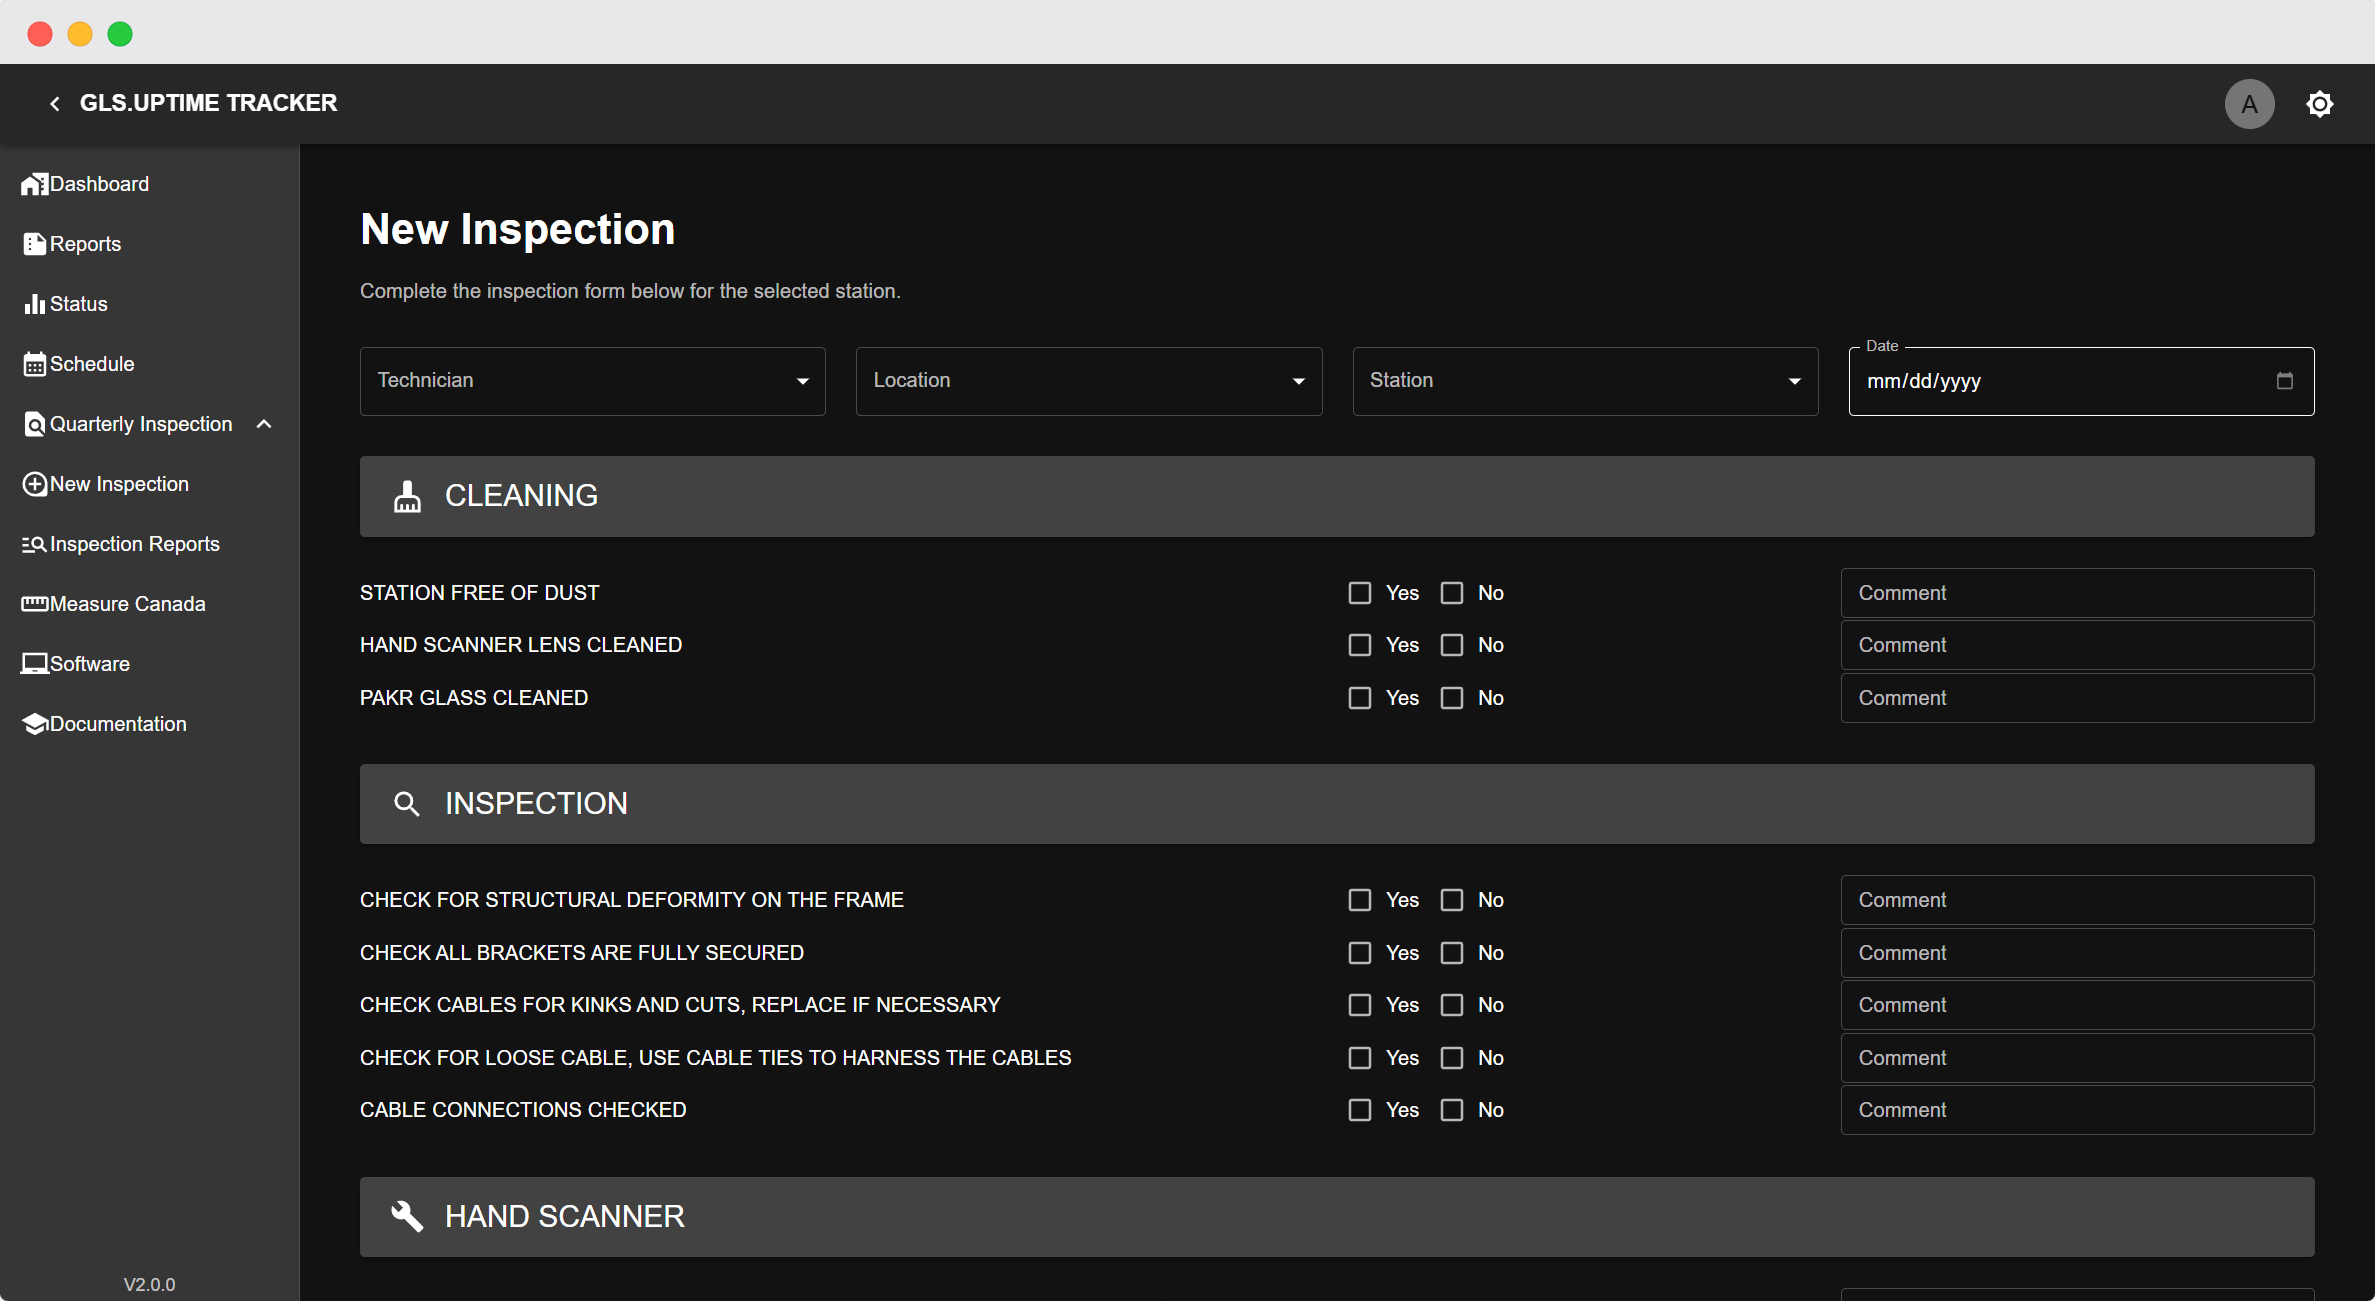
Task: Click the back arrow next to GLS.UPTIME TRACKER
Action: click(x=54, y=103)
